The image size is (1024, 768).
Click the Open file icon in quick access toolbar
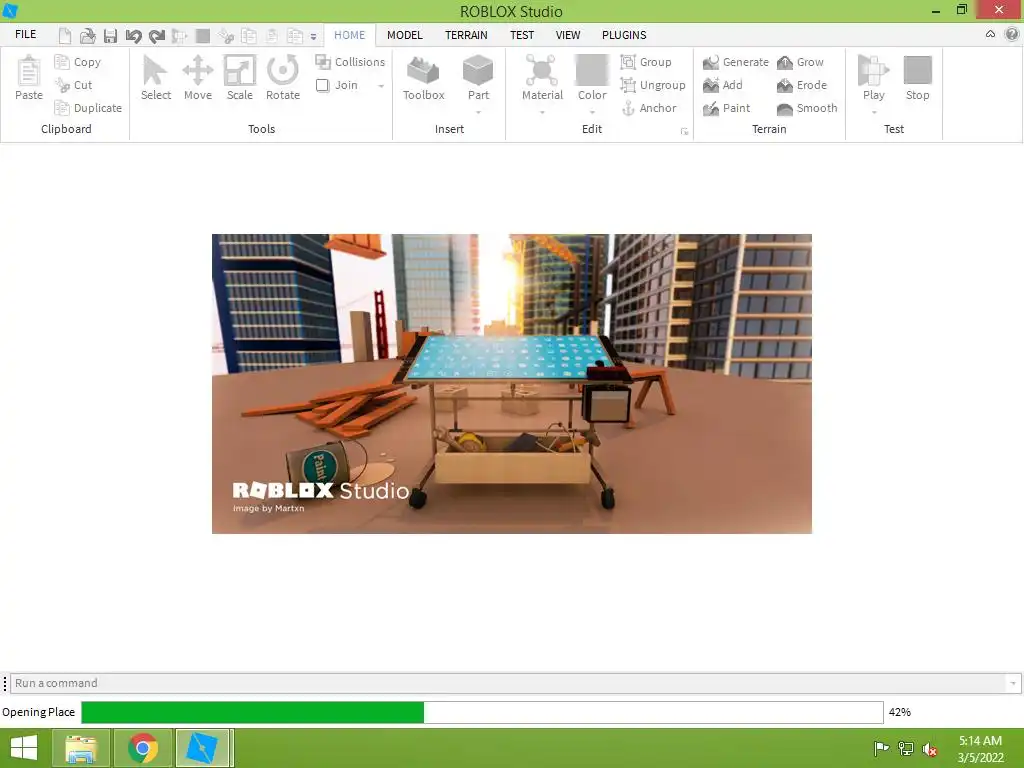click(88, 35)
